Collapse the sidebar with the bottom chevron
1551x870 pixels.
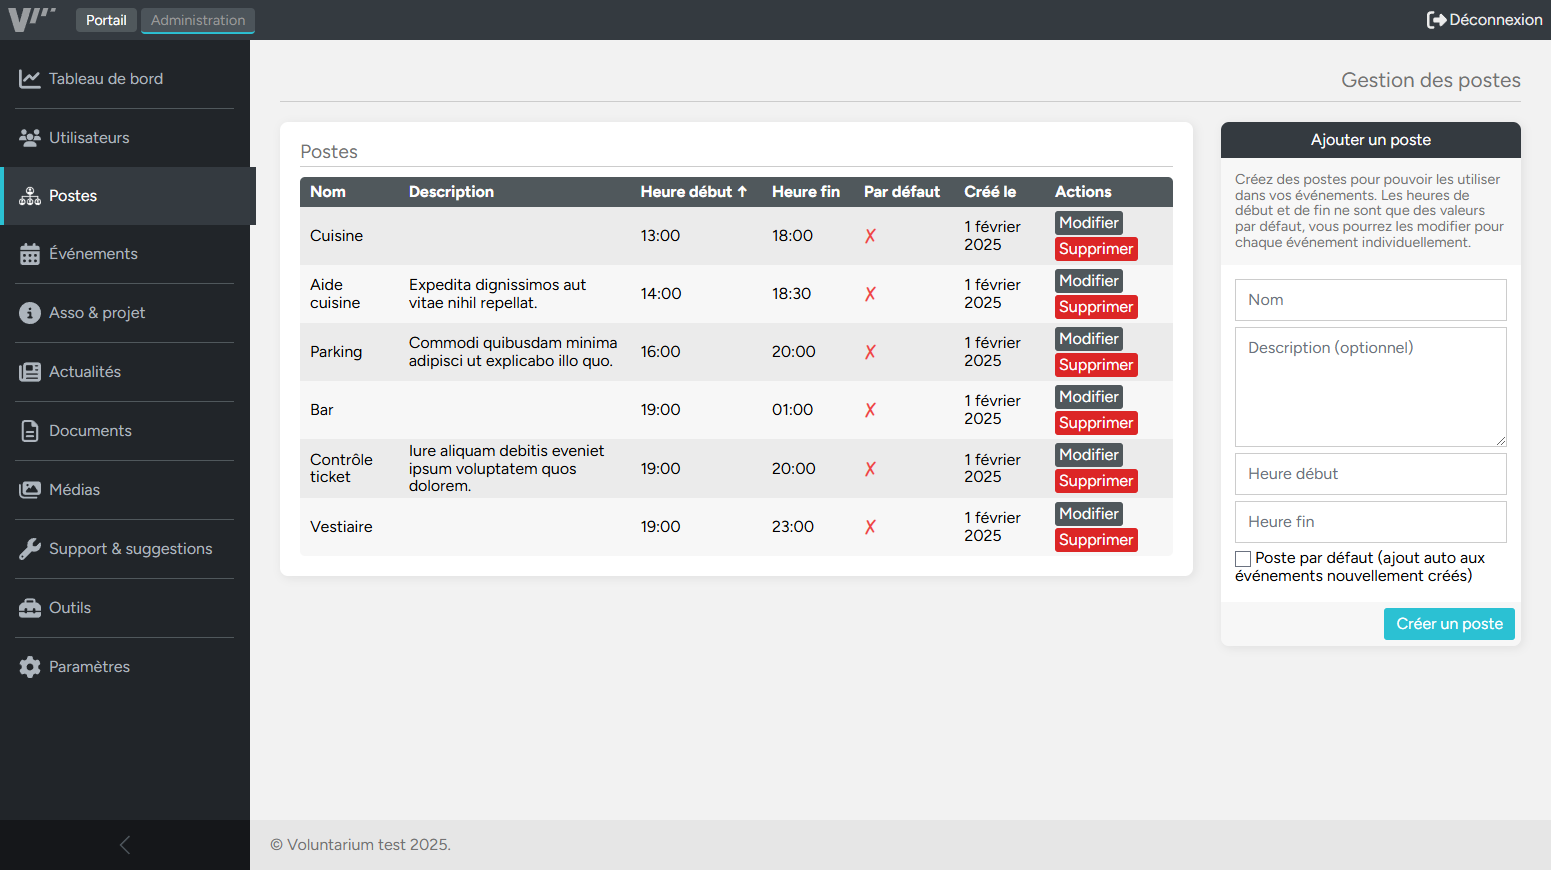tap(124, 844)
